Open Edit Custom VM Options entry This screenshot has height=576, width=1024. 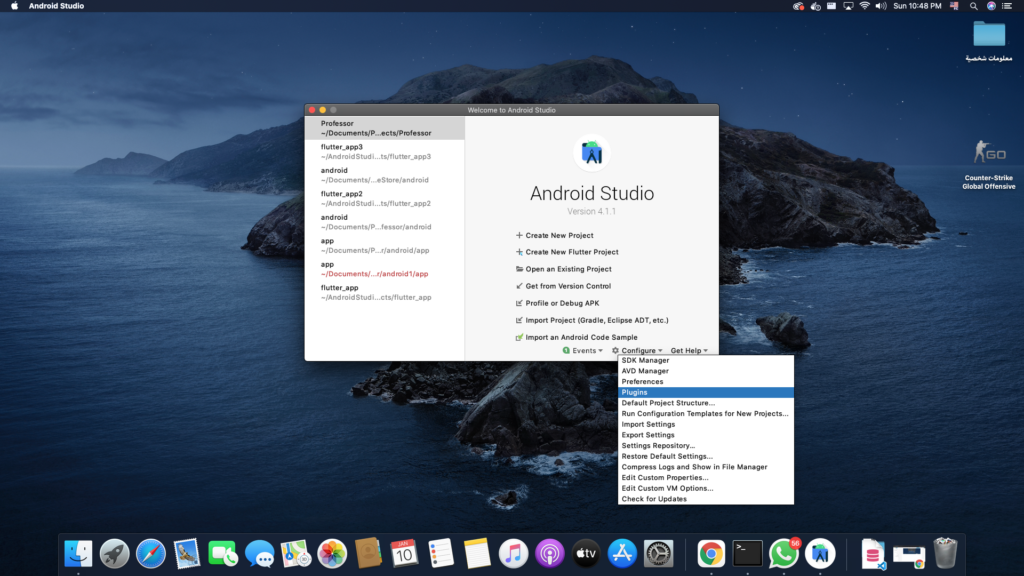click(705, 488)
